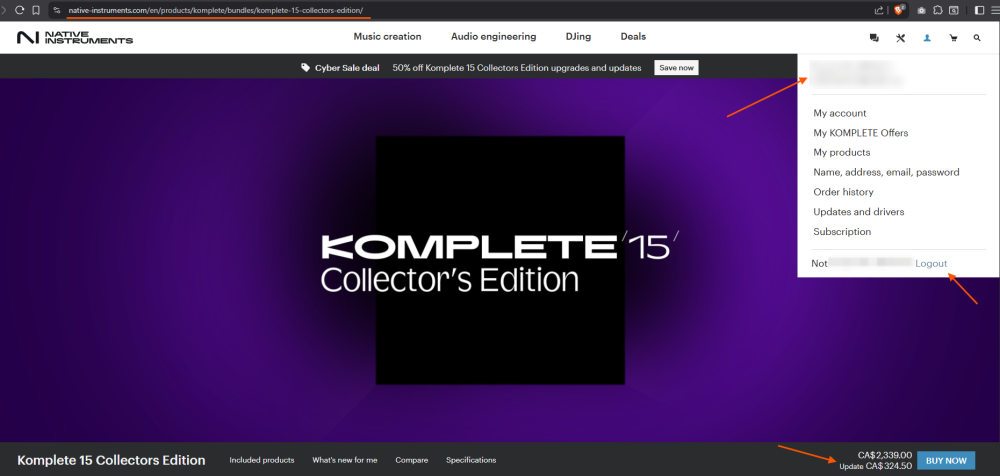The width and height of the screenshot is (1000, 476).
Task: Open the browser hamburger menu
Action: click(x=995, y=10)
